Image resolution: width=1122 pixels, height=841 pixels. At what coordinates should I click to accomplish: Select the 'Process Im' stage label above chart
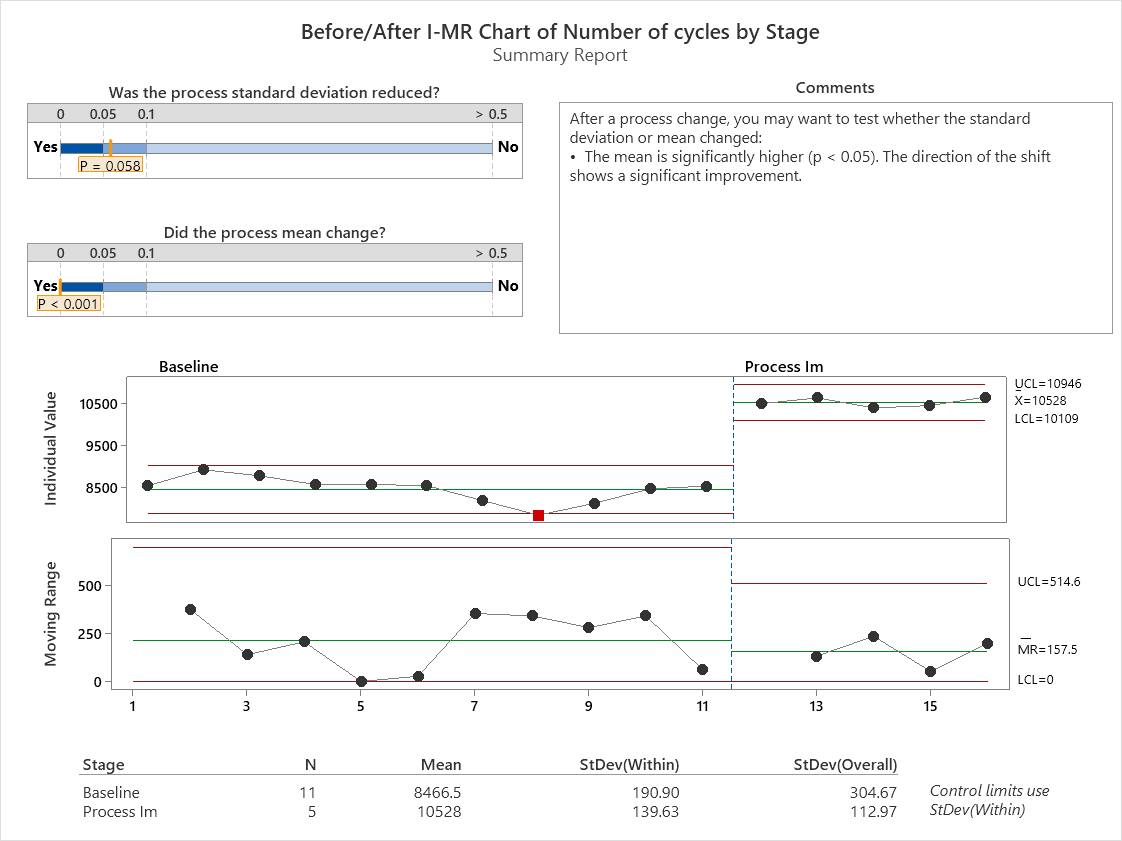[x=784, y=367]
